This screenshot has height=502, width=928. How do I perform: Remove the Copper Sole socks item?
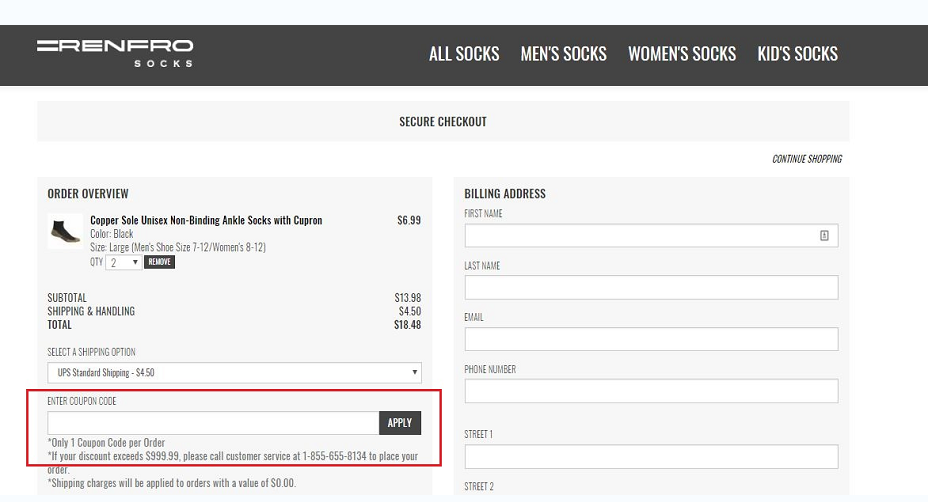point(159,262)
